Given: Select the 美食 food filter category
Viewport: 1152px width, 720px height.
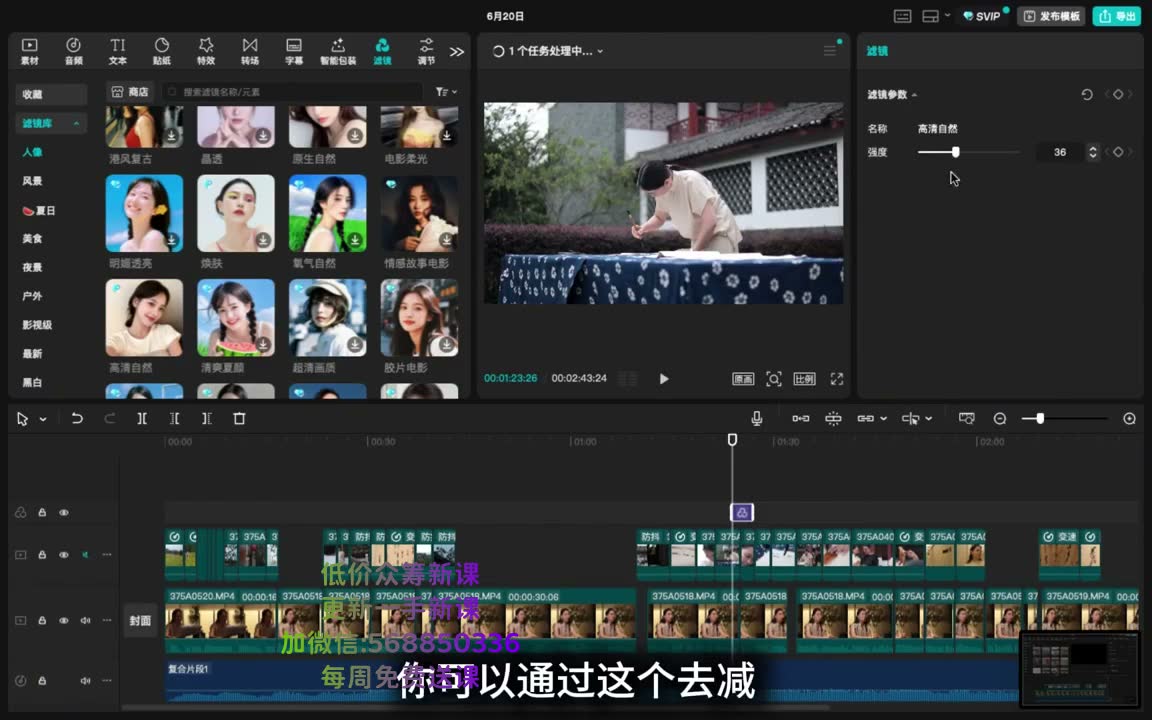Looking at the screenshot, I should click(32, 238).
